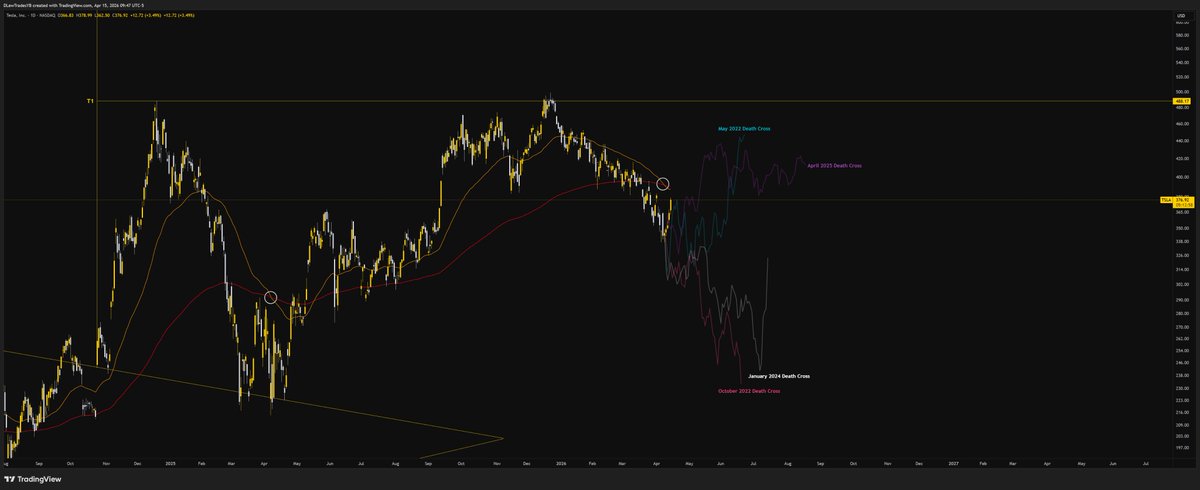This screenshot has width=1200, height=490.
Task: Click the white circle marker near April 2025
Action: [x=270, y=297]
